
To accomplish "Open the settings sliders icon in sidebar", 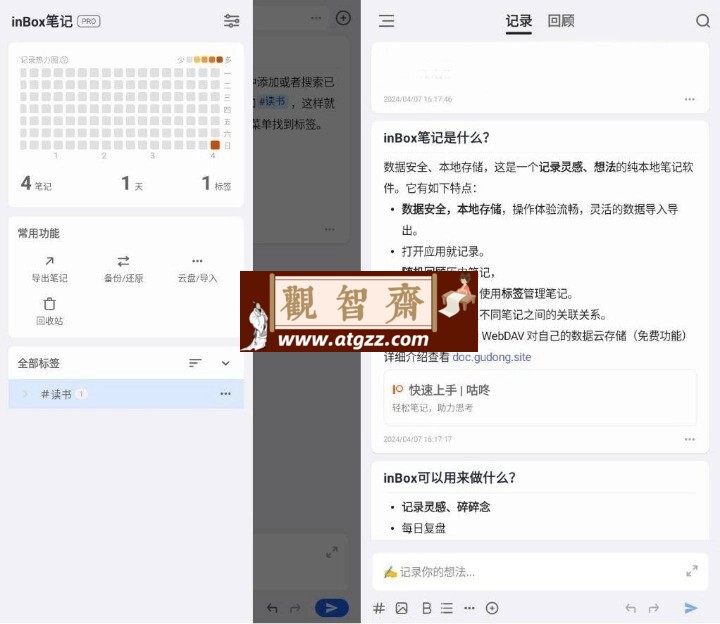I will coord(231,21).
